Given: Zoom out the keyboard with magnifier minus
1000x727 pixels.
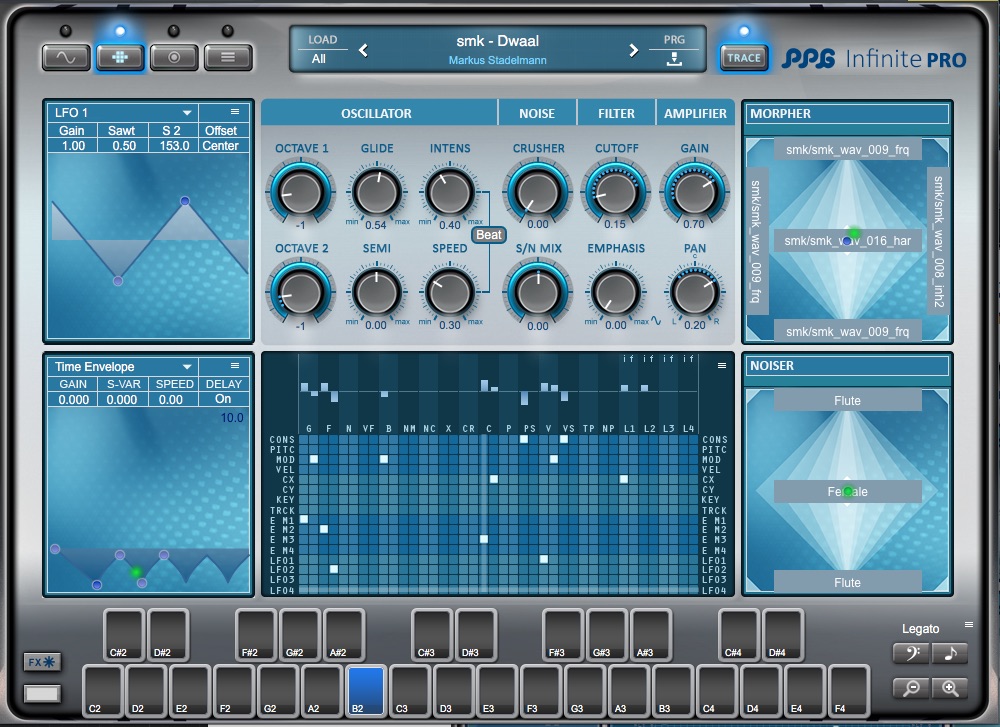Looking at the screenshot, I should pos(910,687).
